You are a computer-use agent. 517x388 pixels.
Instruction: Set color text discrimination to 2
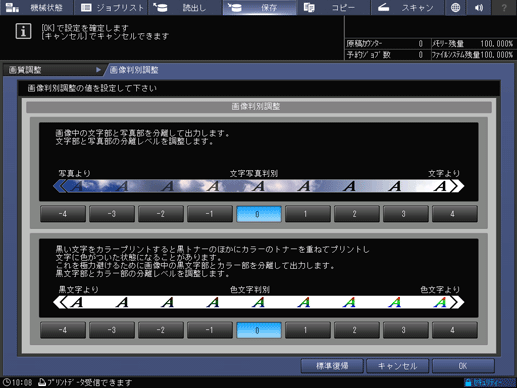[357, 330]
